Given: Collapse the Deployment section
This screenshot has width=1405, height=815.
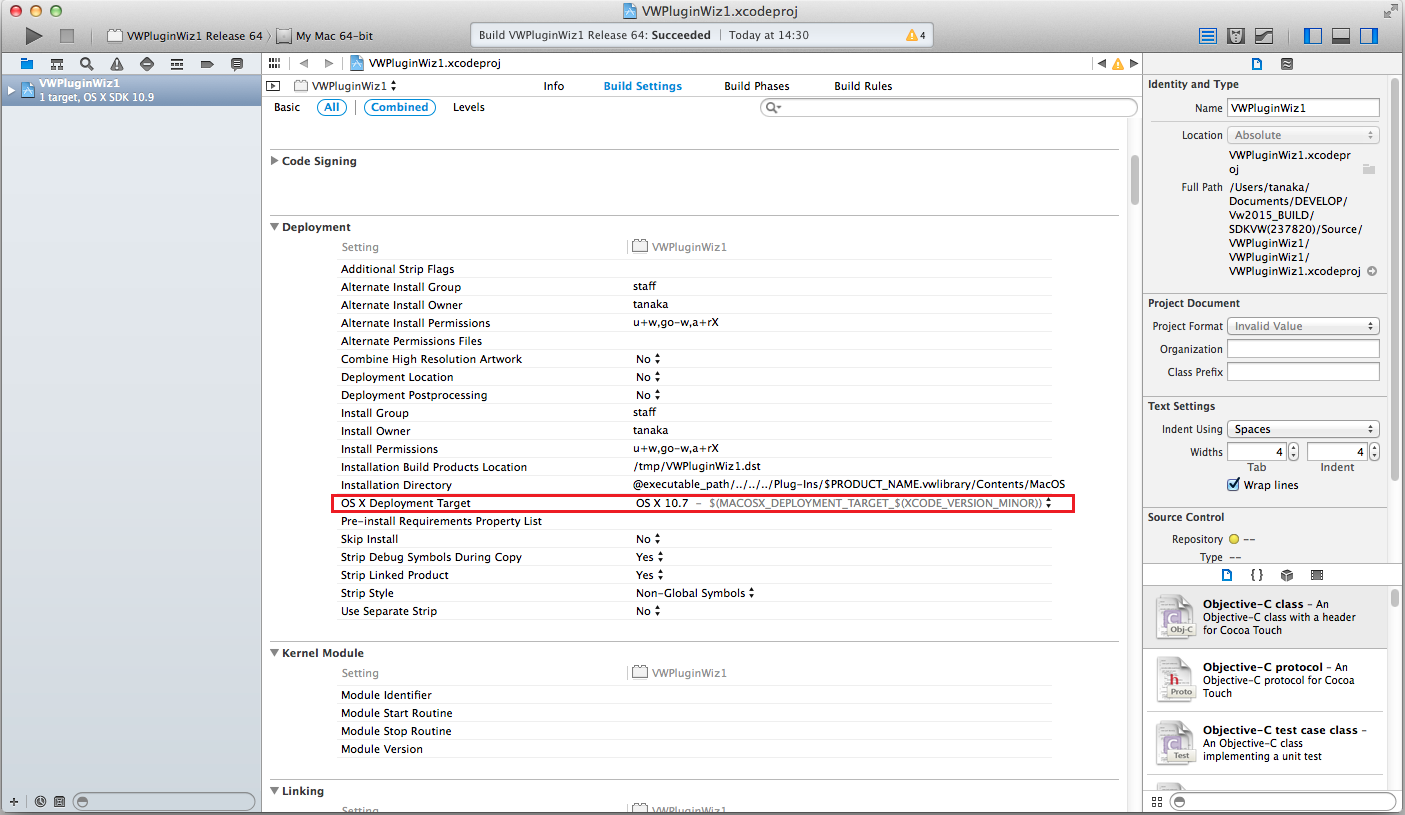Looking at the screenshot, I should pos(275,227).
